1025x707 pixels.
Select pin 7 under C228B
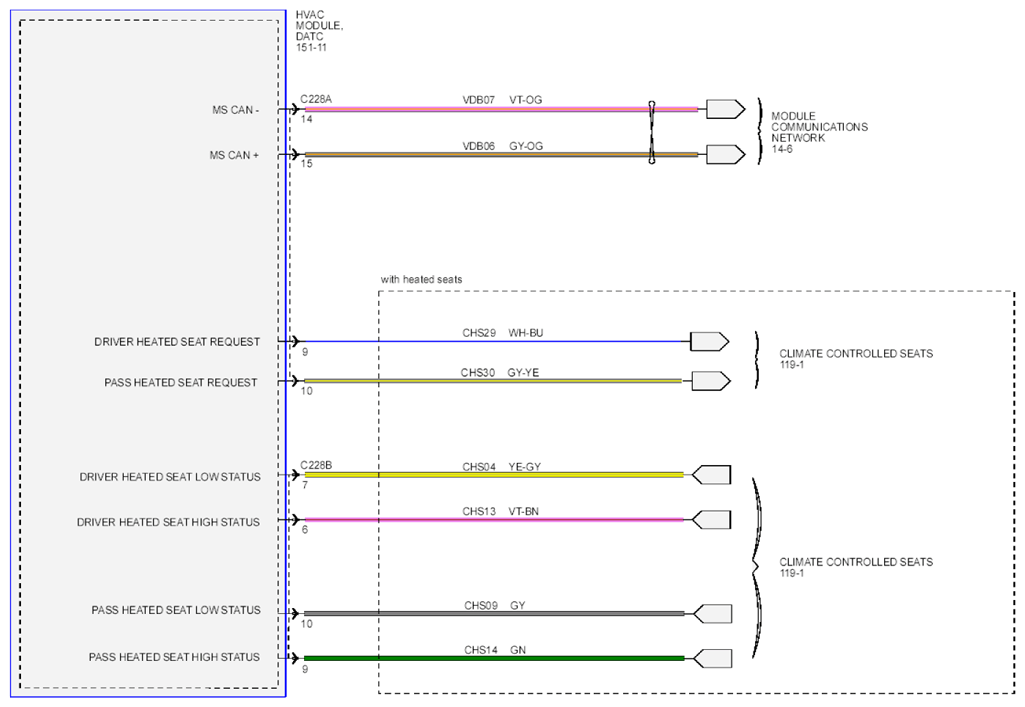click(x=305, y=485)
